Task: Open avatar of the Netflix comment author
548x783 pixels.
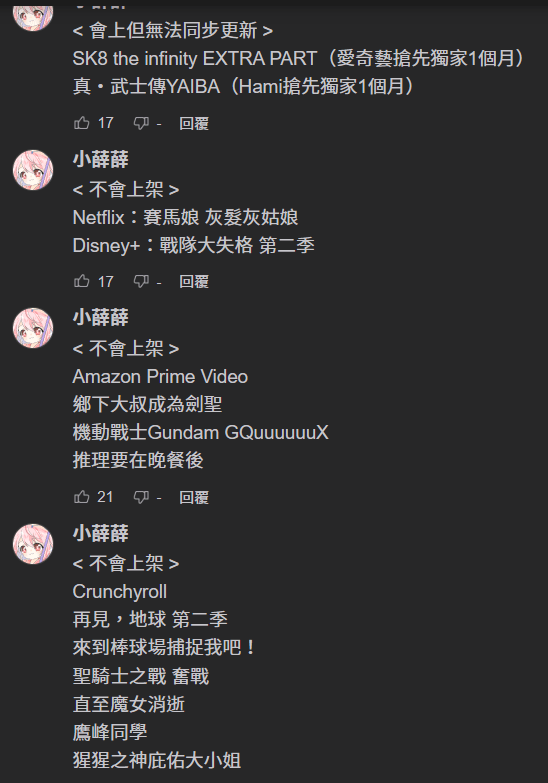Action: [33, 170]
